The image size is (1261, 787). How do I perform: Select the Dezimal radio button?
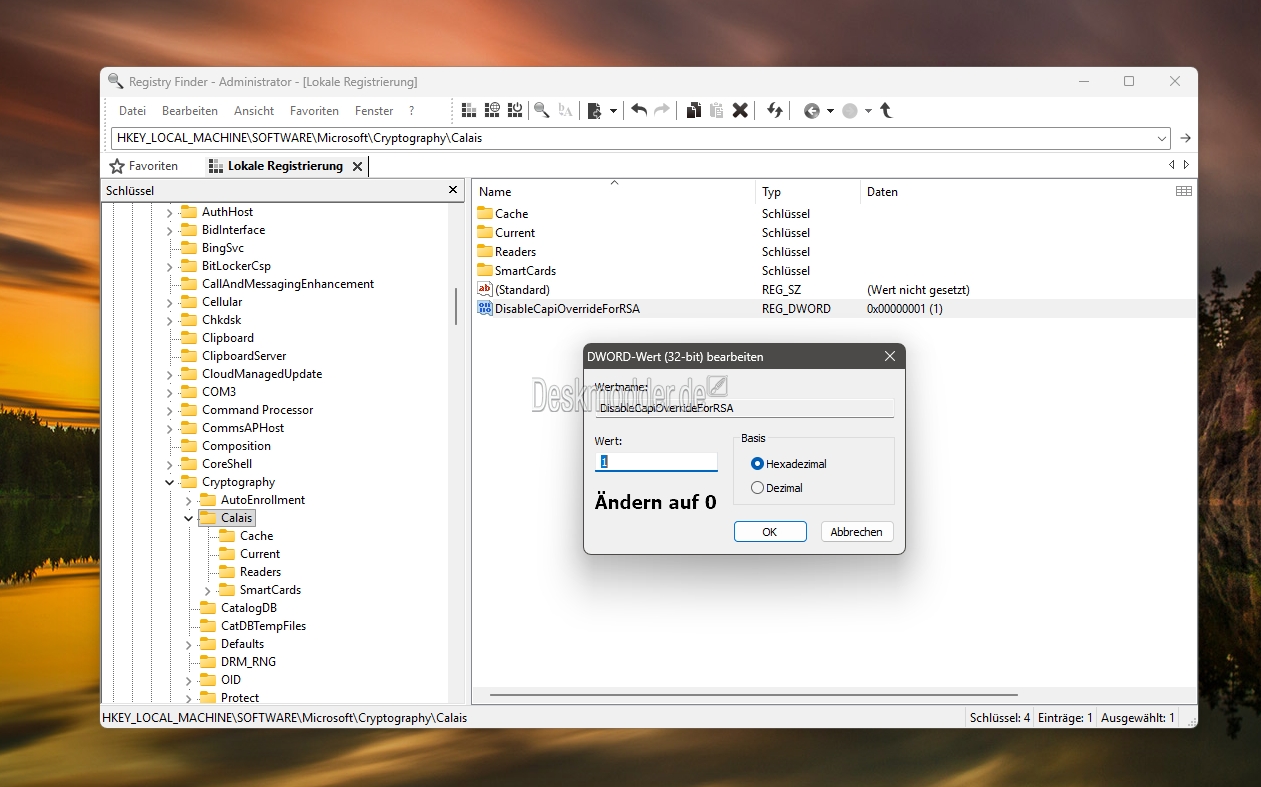click(x=757, y=488)
